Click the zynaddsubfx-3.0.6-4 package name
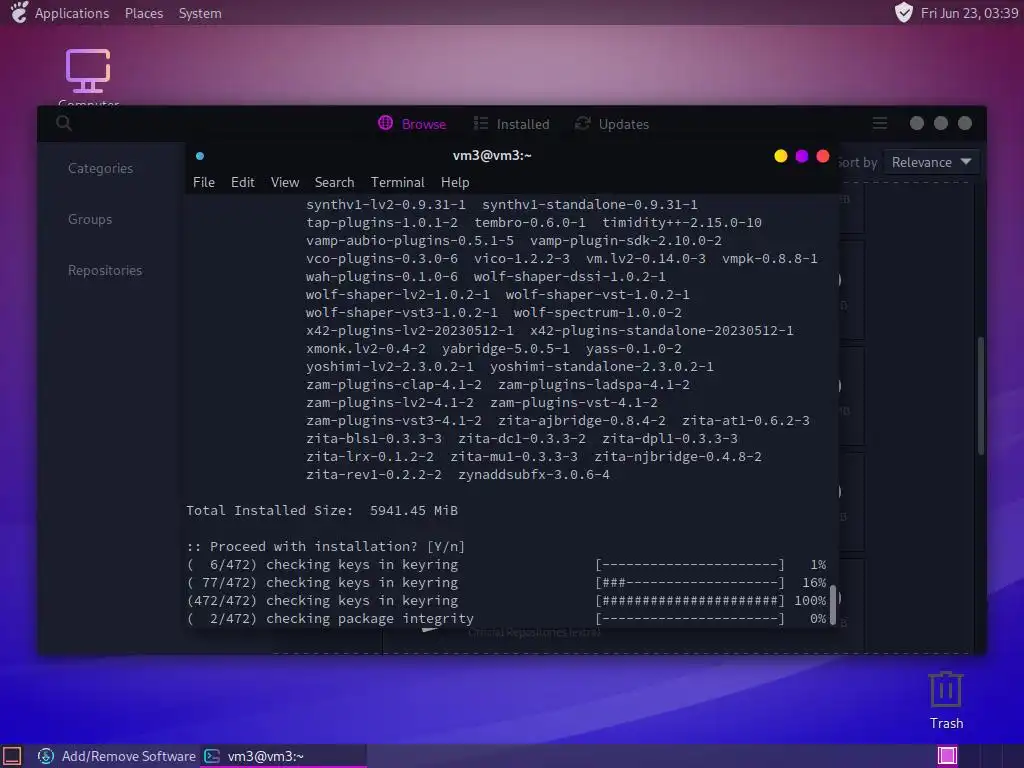 point(534,475)
